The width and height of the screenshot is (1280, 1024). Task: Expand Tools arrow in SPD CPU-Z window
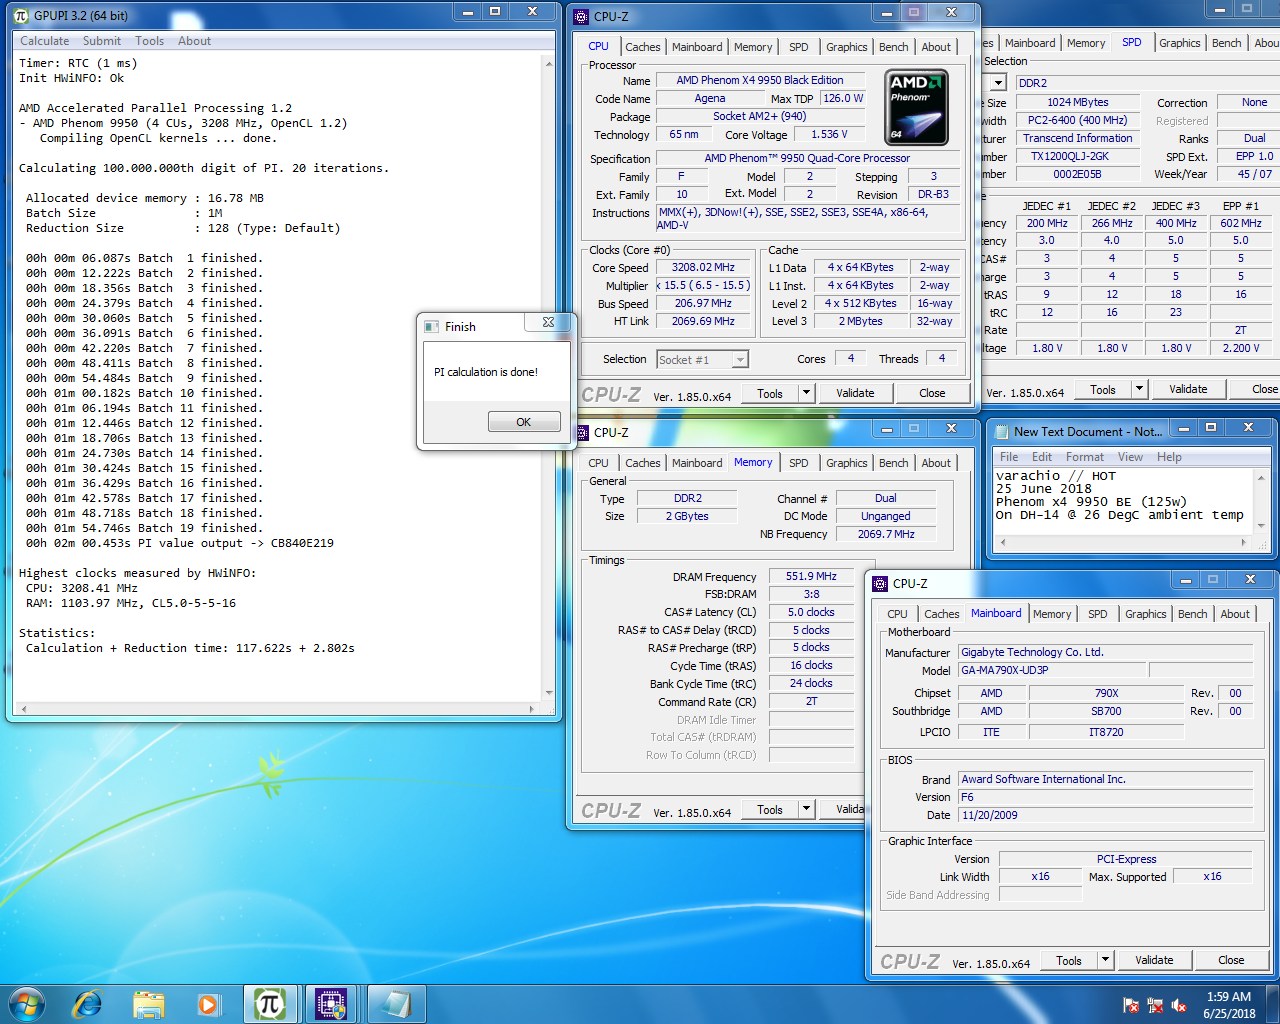[1139, 389]
